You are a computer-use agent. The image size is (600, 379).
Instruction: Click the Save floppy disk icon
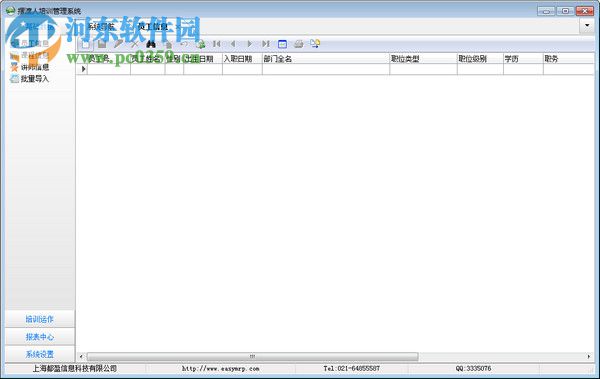pos(102,44)
